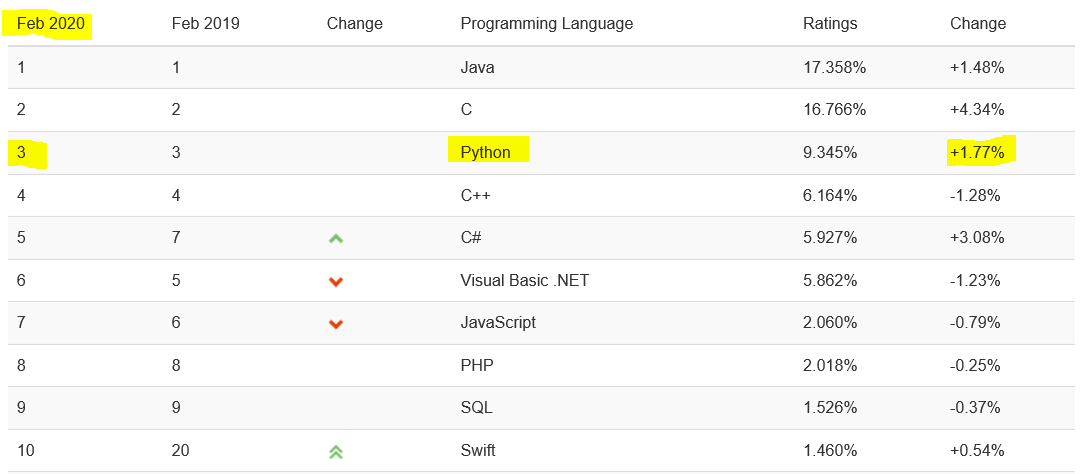1081x474 pixels.
Task: Click the red down arrow for Visual Basic .NET
Action: click(336, 281)
